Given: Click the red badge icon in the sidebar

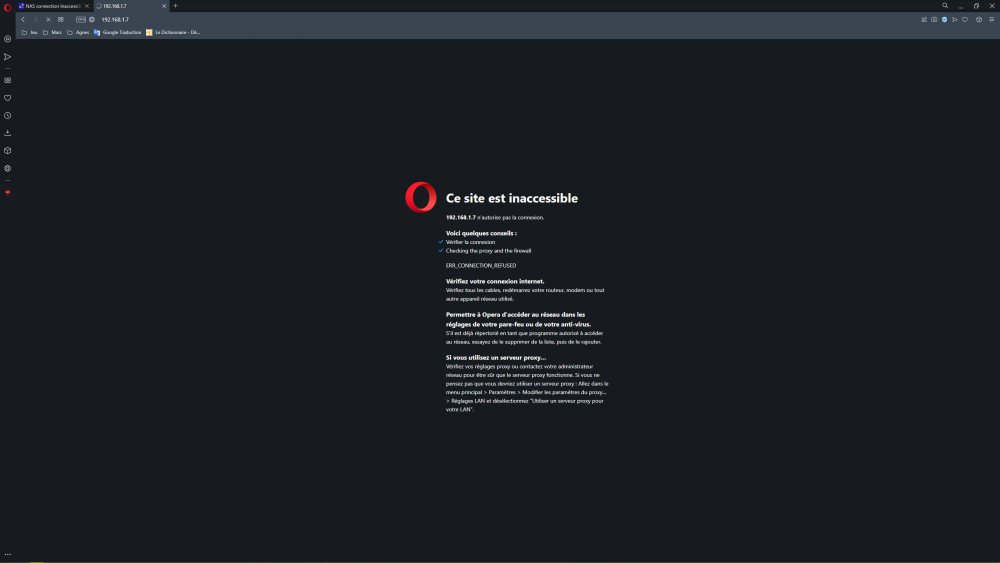Looking at the screenshot, I should click(8, 192).
